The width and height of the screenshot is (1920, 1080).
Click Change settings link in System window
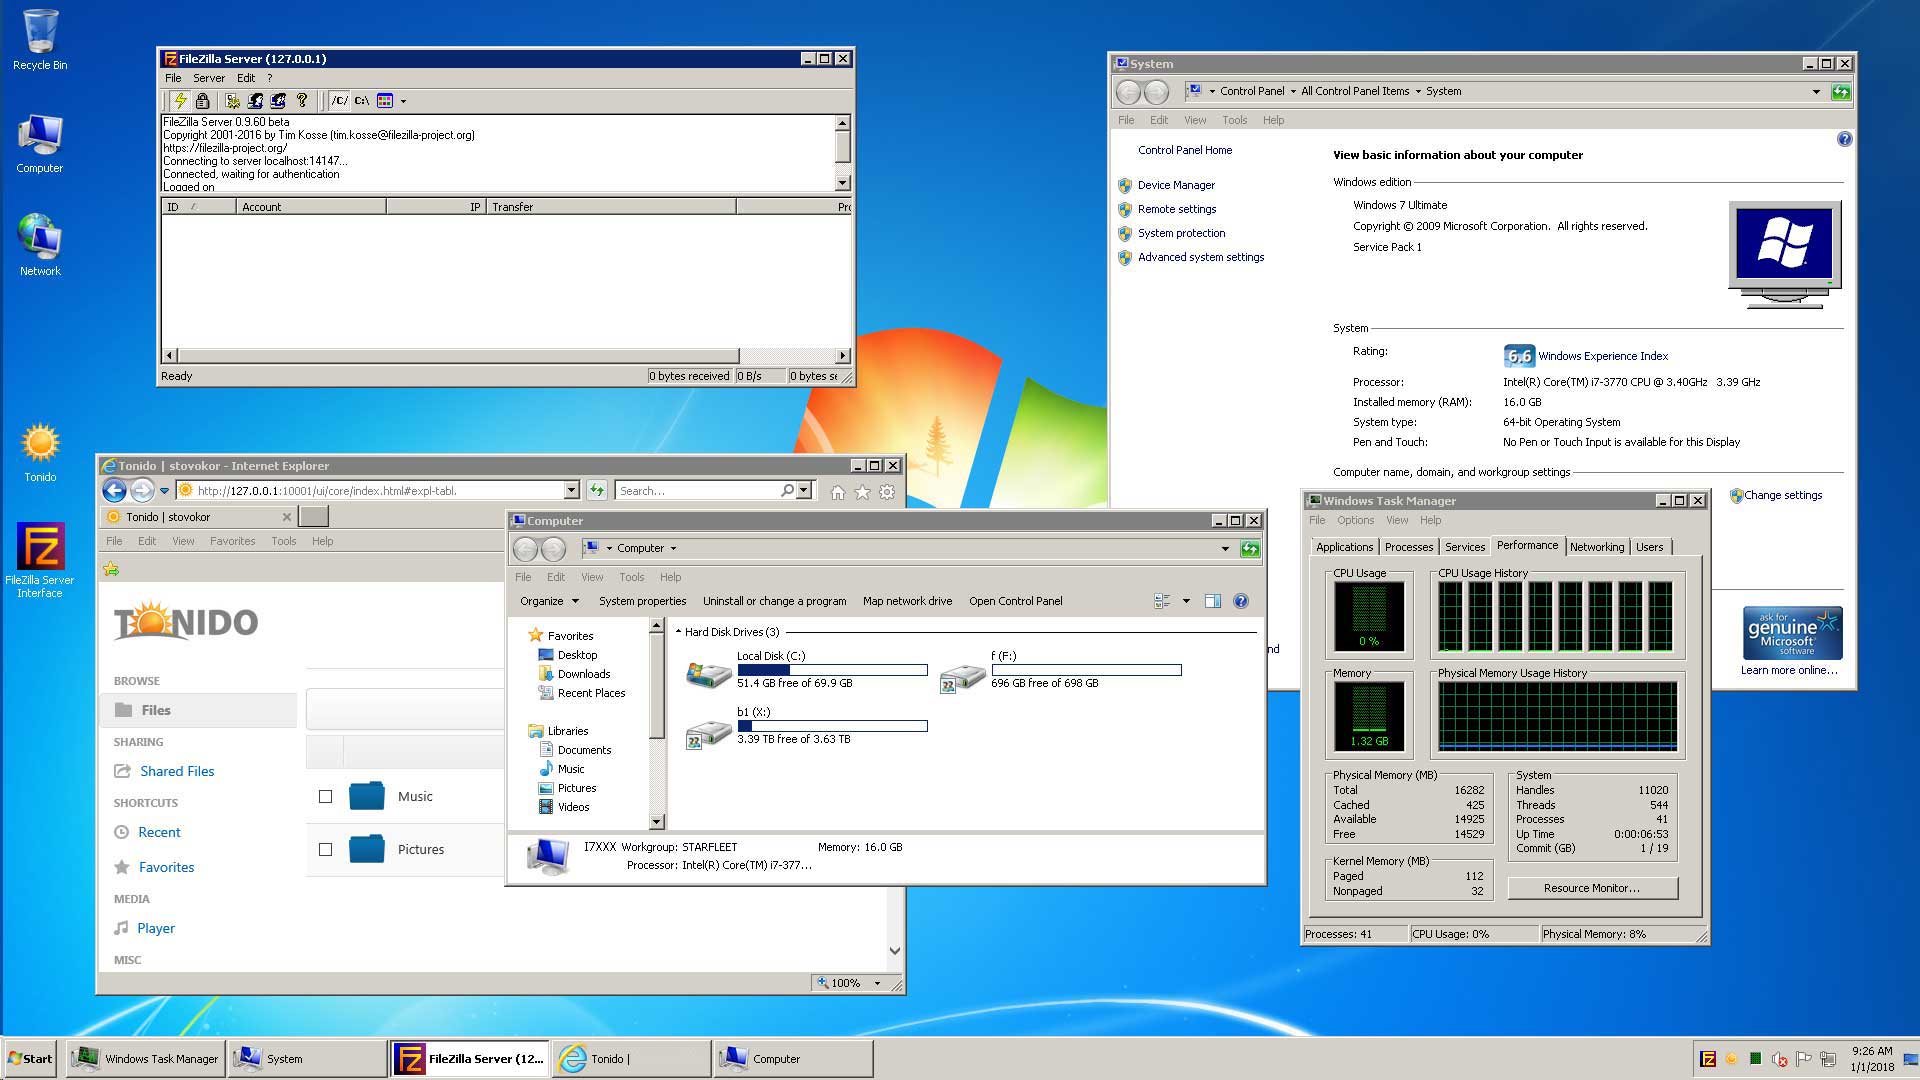[x=1783, y=495]
